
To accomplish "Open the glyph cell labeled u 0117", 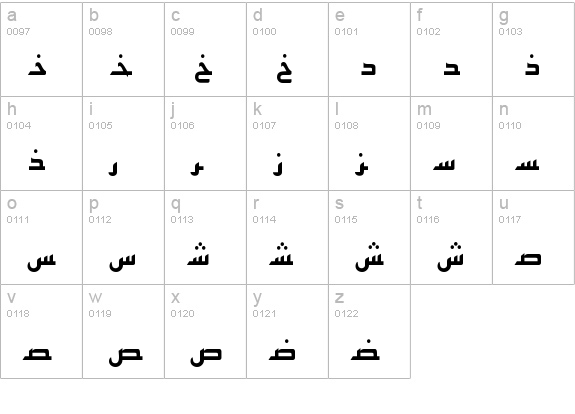I will click(x=534, y=237).
